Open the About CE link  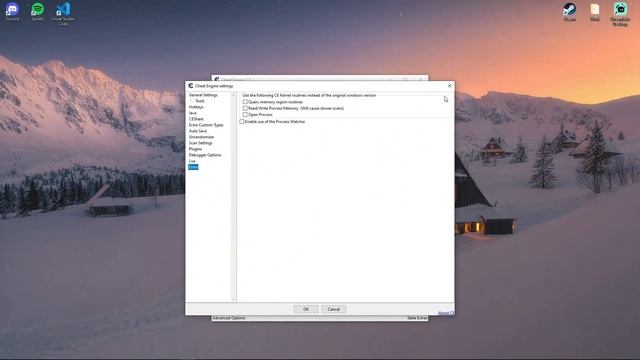446,313
